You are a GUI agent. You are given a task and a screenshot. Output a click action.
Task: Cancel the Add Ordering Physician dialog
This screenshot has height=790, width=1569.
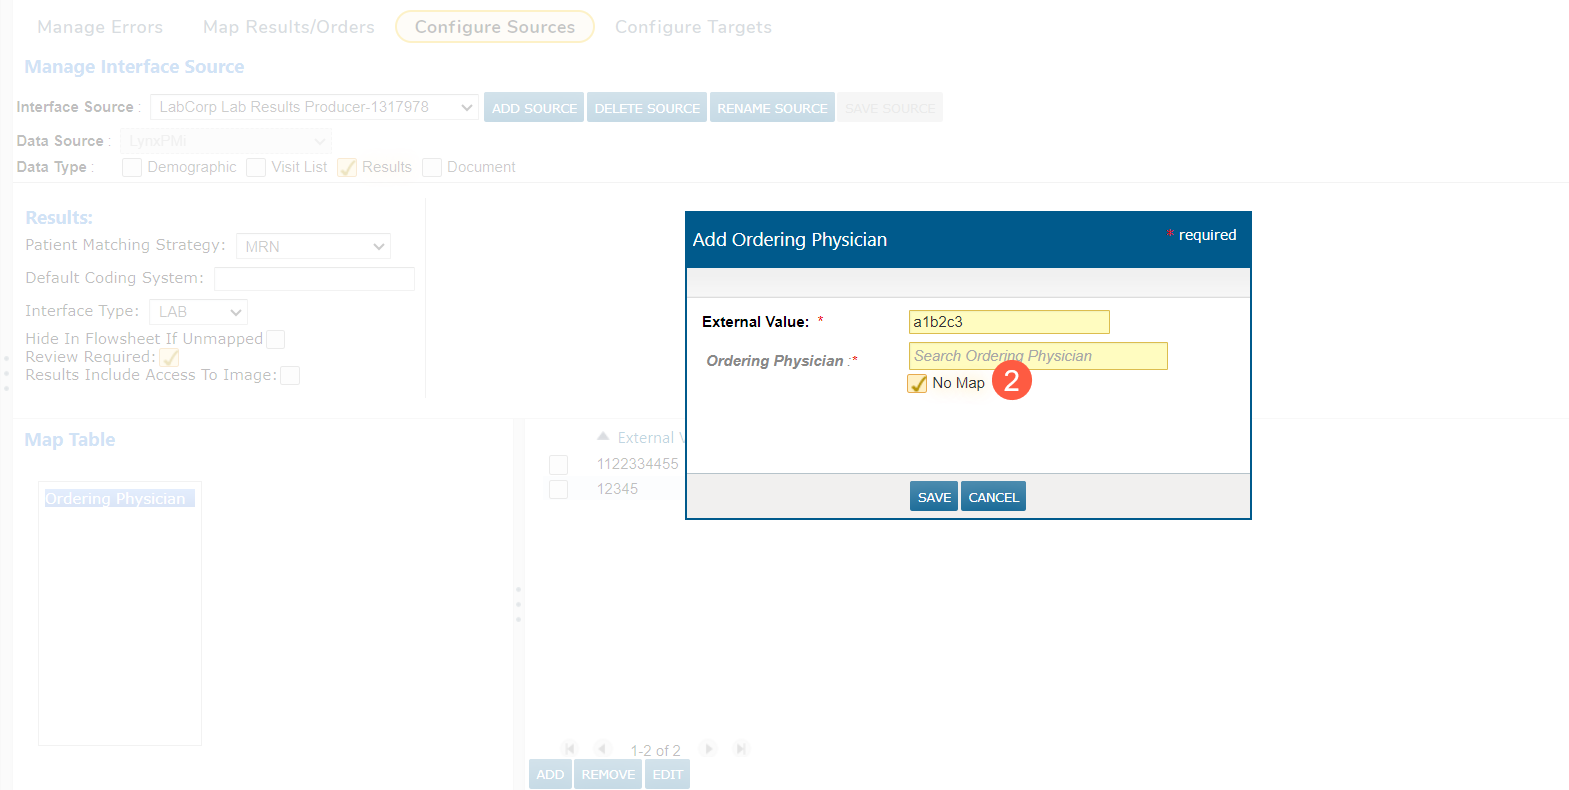tap(993, 497)
